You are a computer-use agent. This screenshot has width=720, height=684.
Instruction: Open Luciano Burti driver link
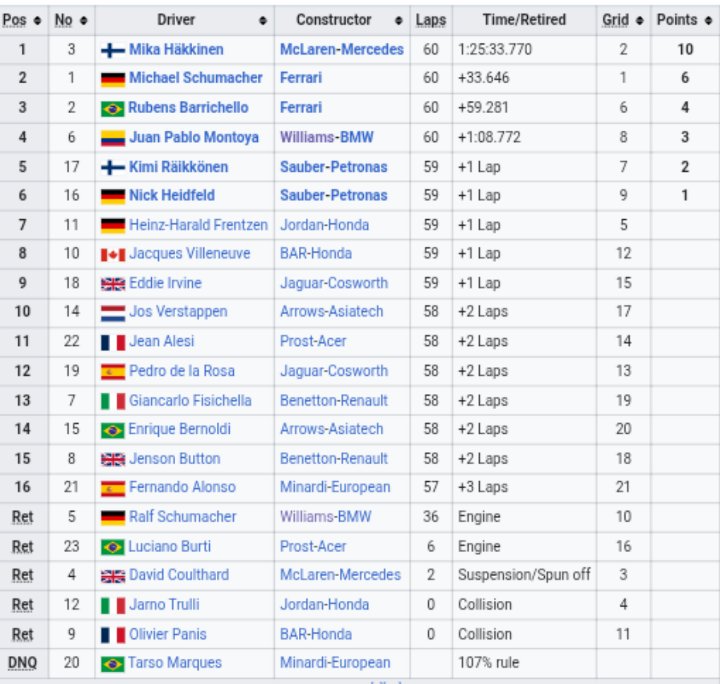pyautogui.click(x=169, y=547)
